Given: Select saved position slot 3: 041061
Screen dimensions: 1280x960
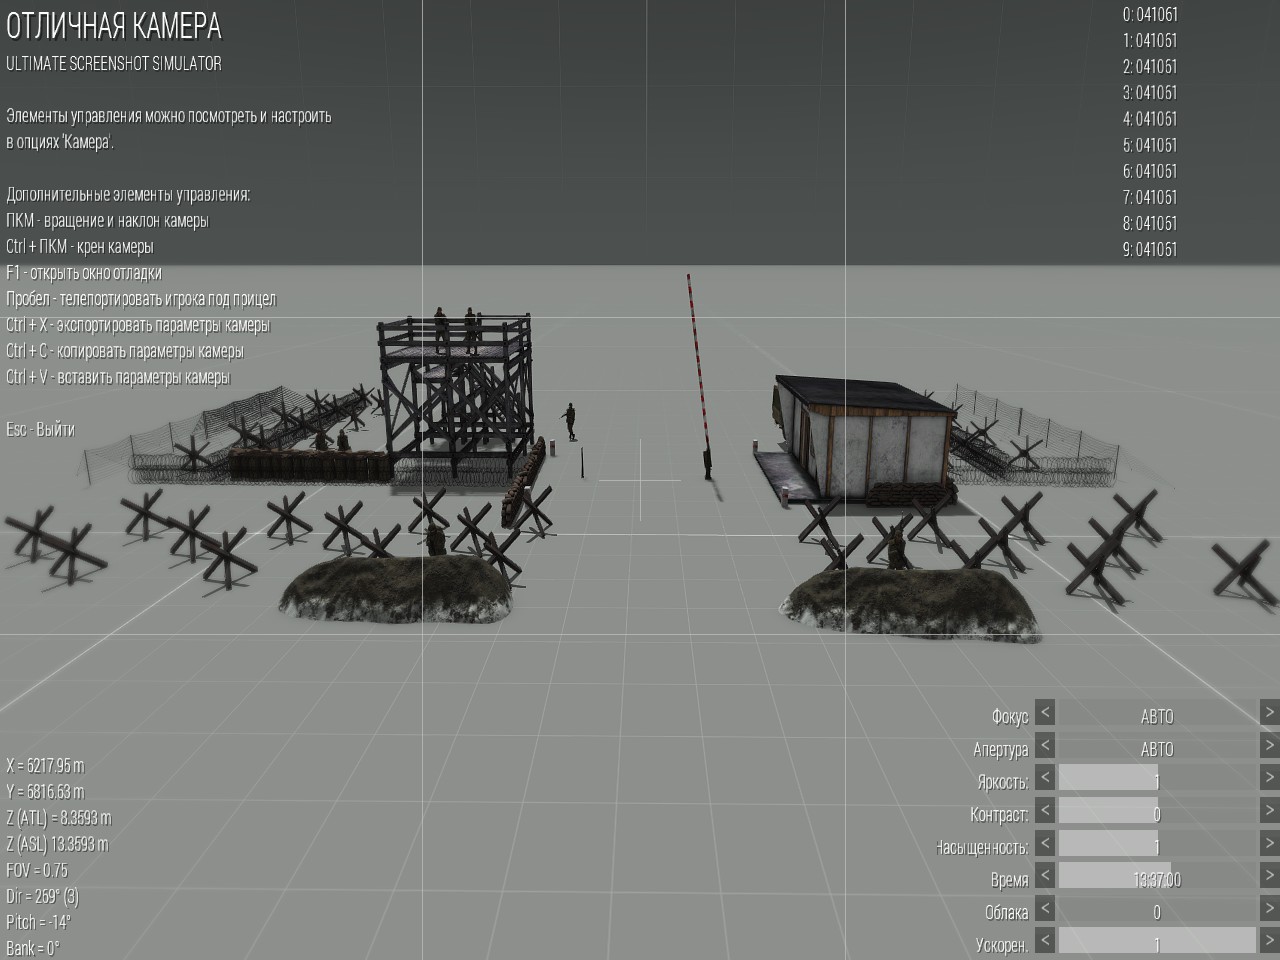Looking at the screenshot, I should (x=1149, y=92).
